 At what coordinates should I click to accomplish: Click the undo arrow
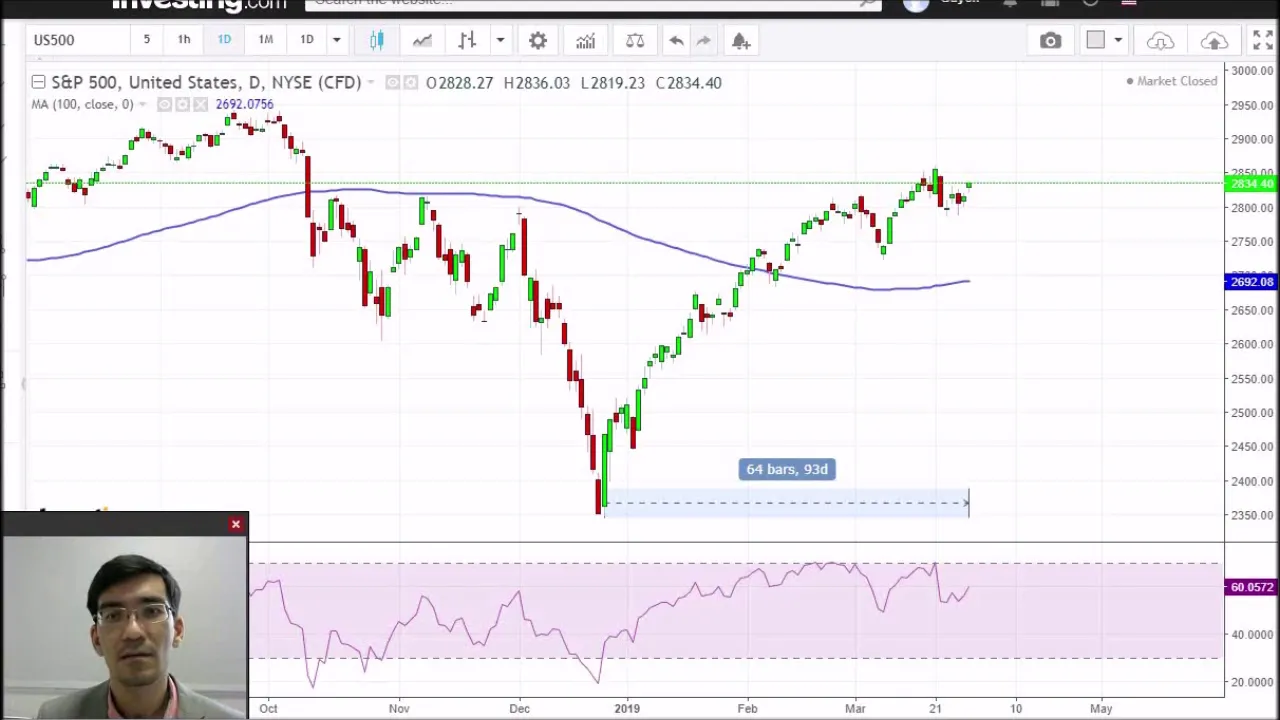click(676, 41)
